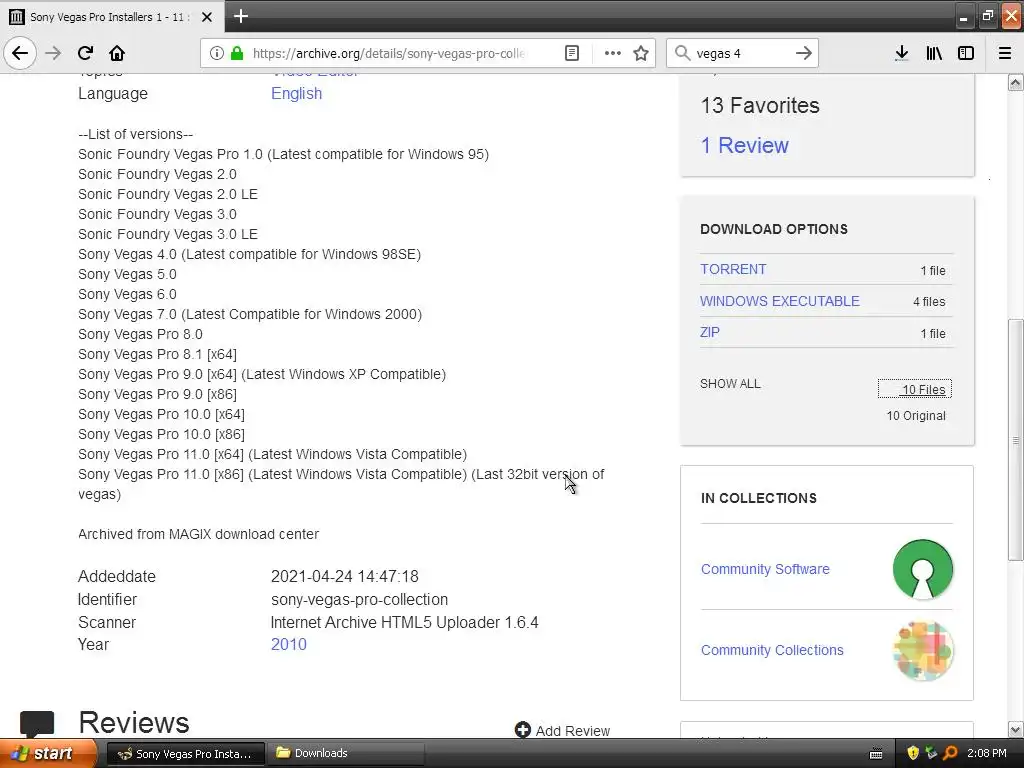Click the Community Software green logo thumbnail

pos(923,569)
